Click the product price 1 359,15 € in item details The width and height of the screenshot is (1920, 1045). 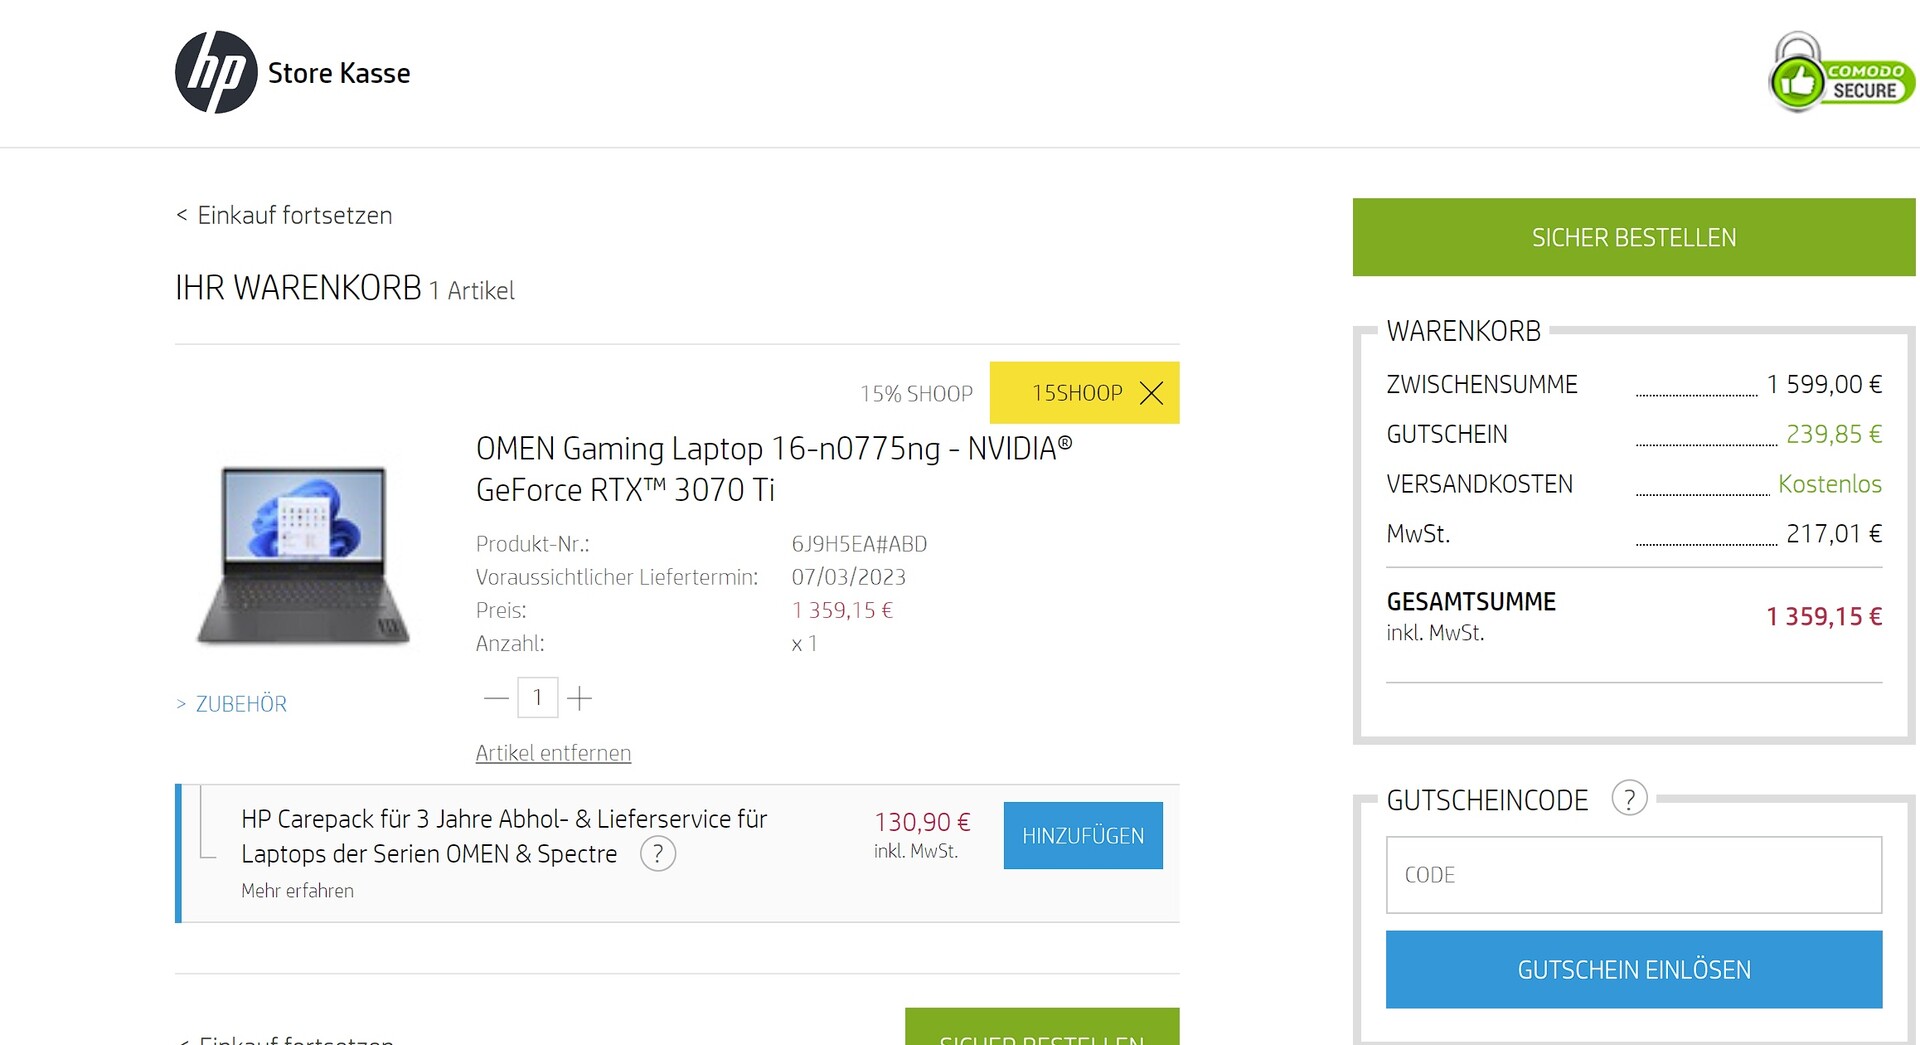842,610
